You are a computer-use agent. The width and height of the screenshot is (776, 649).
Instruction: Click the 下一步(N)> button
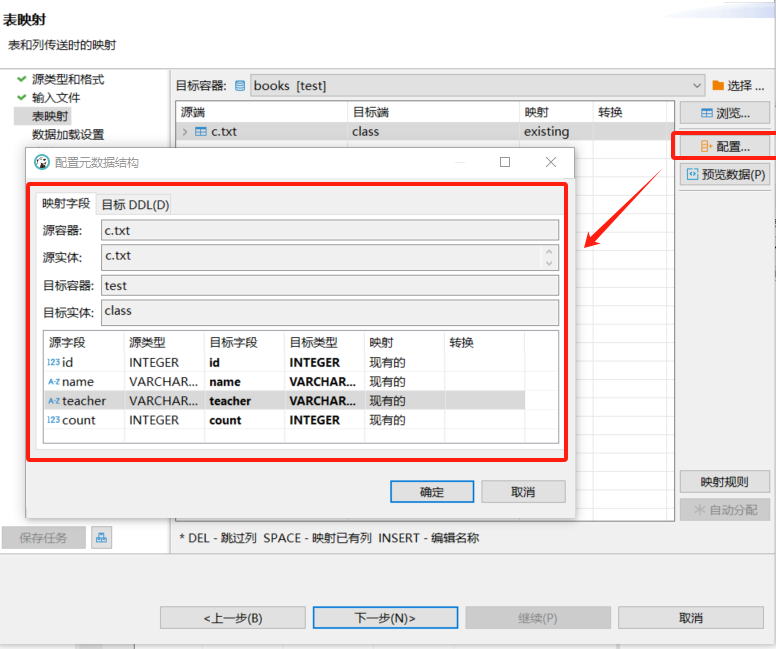click(x=385, y=618)
